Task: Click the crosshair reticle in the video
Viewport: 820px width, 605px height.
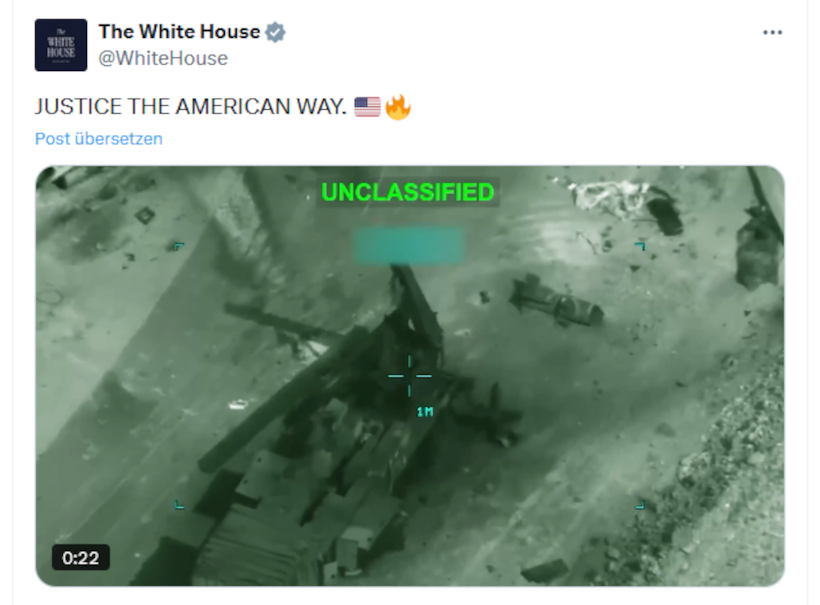Action: (409, 375)
